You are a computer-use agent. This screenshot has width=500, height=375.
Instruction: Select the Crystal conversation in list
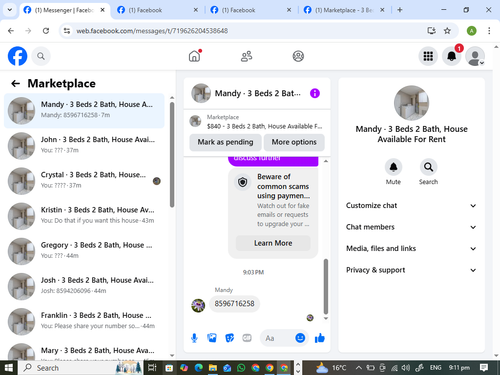84,181
